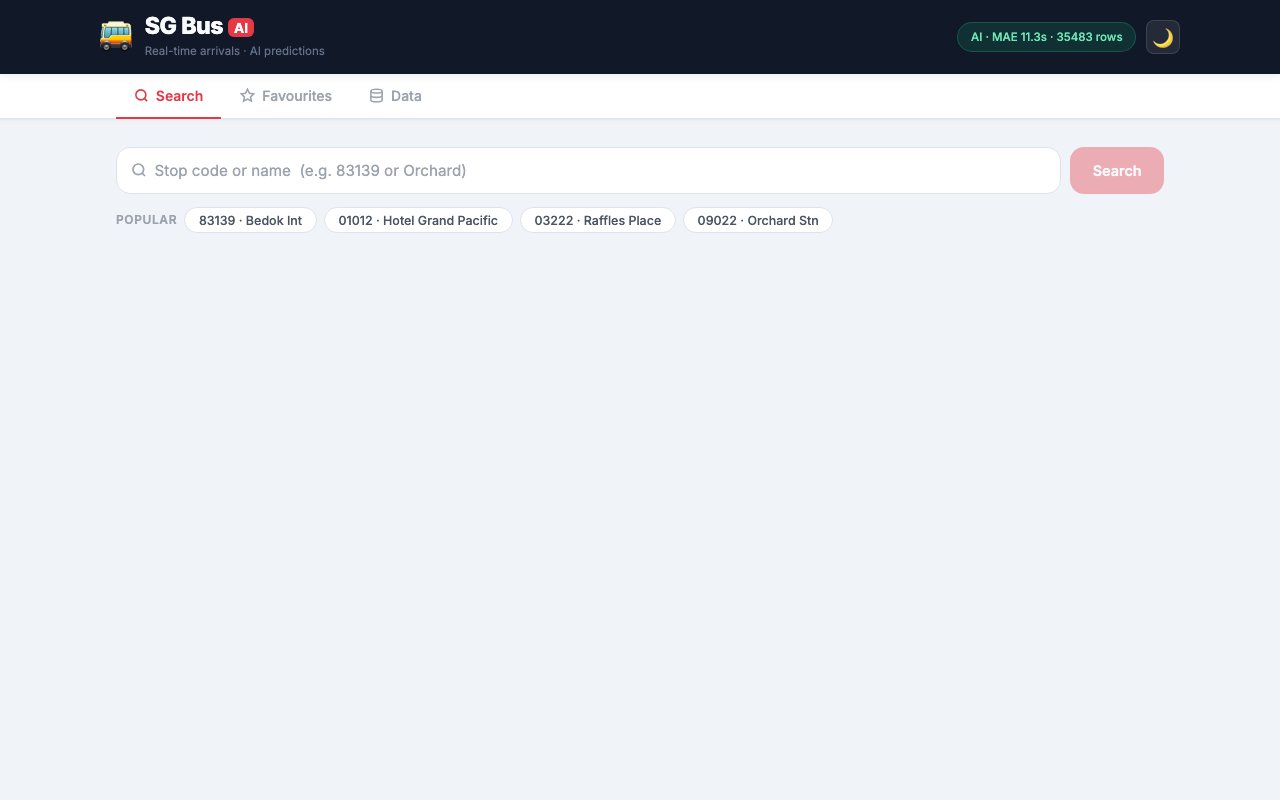Switch to the Search tab
This screenshot has width=1280, height=800.
169,96
